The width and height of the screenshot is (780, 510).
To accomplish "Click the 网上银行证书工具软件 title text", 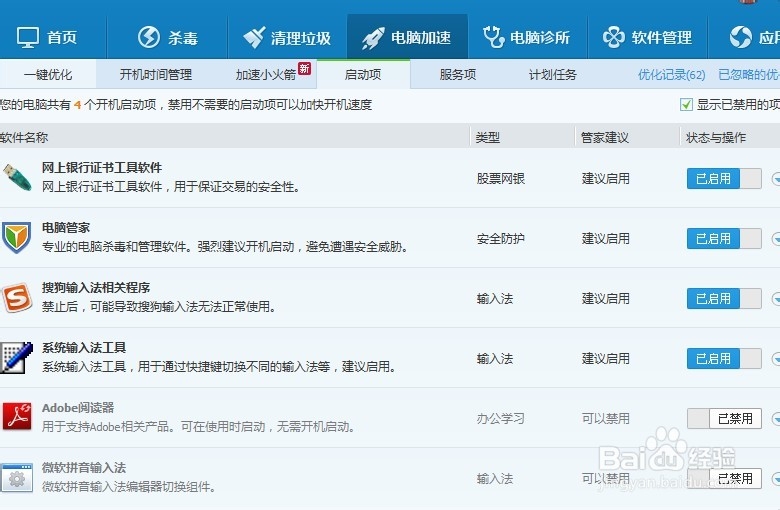I will click(x=102, y=168).
